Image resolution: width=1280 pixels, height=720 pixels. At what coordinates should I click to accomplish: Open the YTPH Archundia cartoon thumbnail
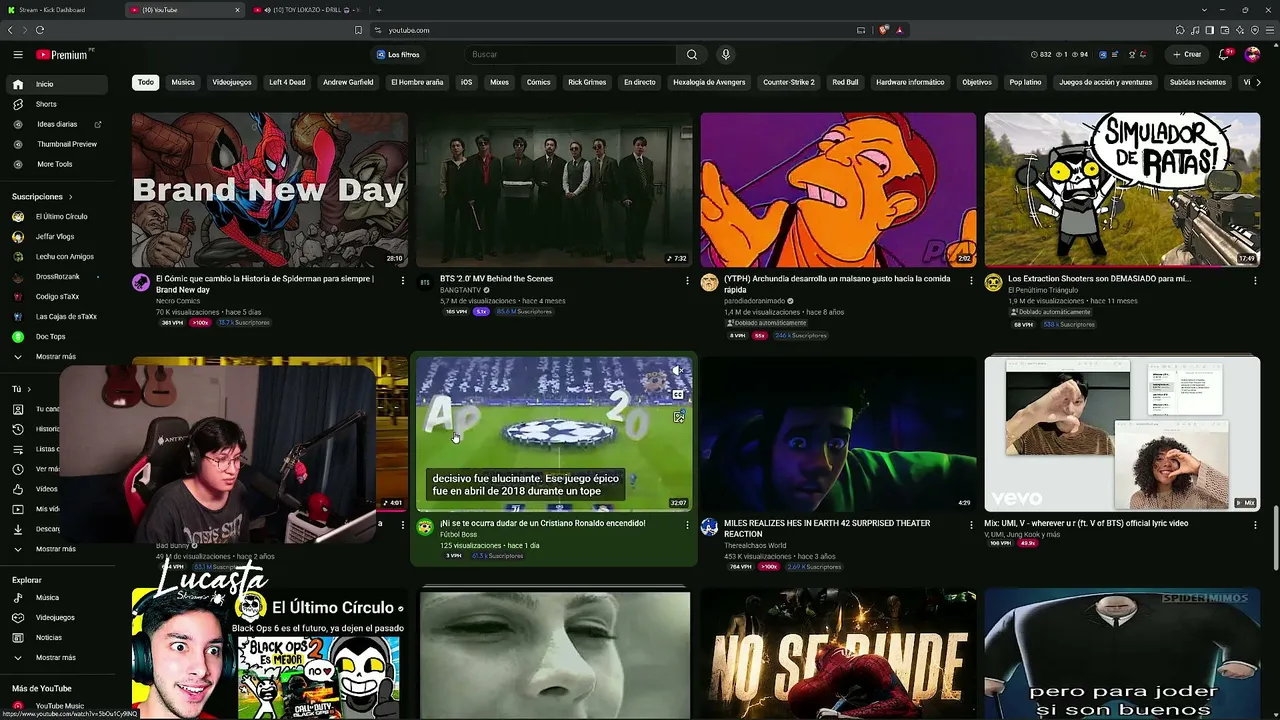point(838,190)
